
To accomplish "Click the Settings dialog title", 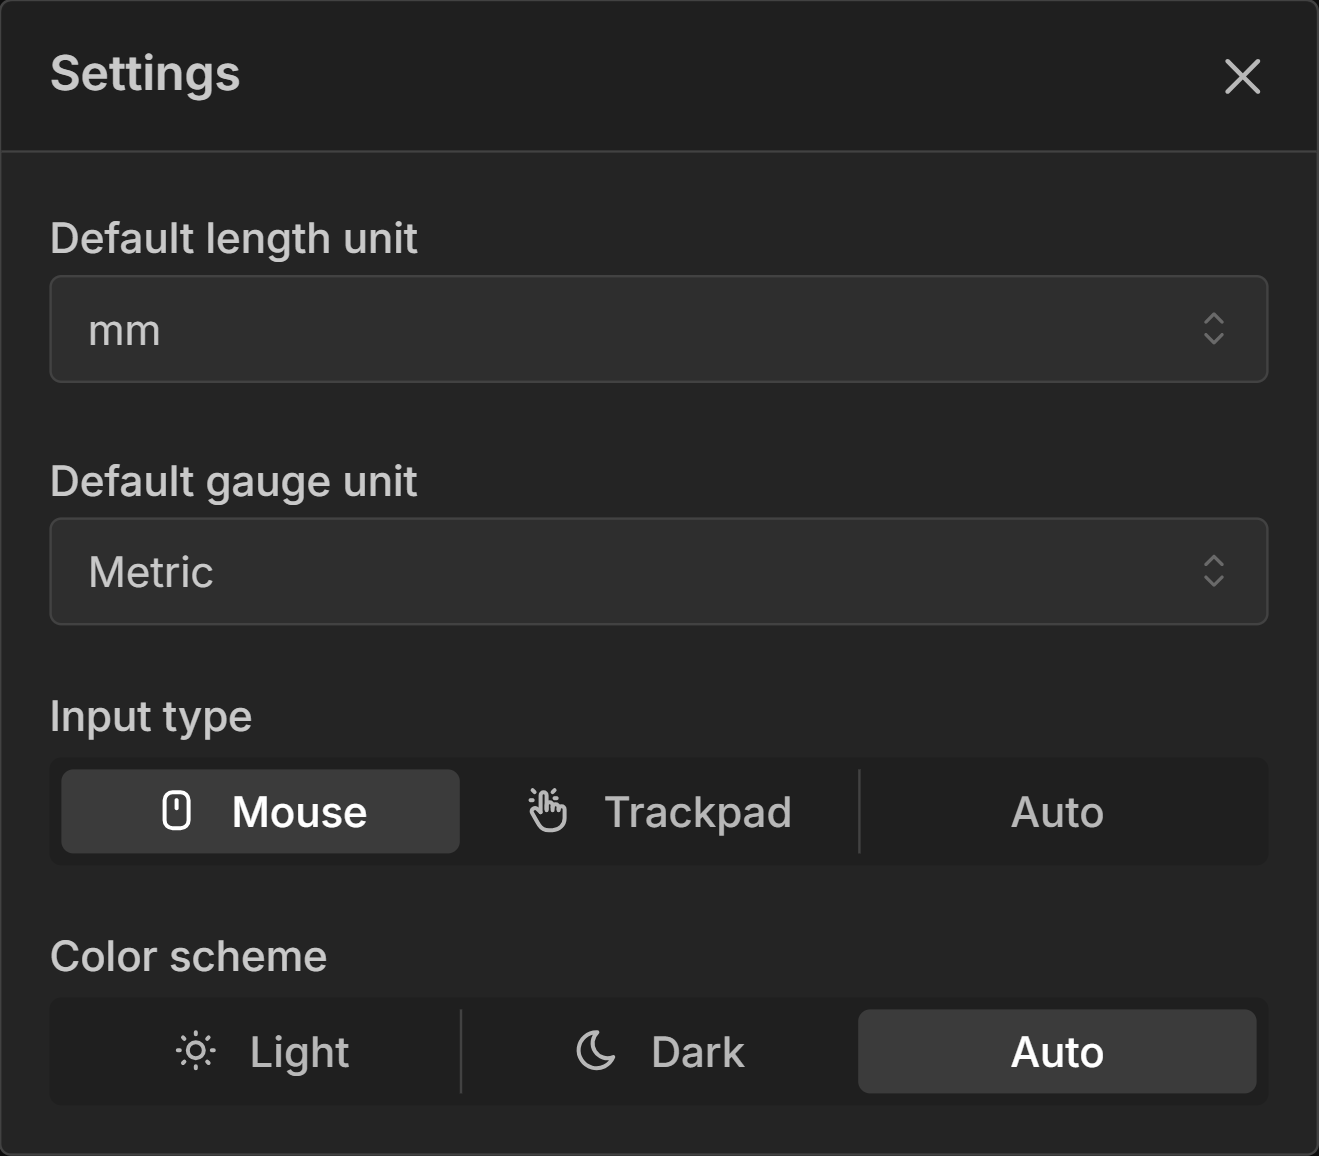I will 146,74.
